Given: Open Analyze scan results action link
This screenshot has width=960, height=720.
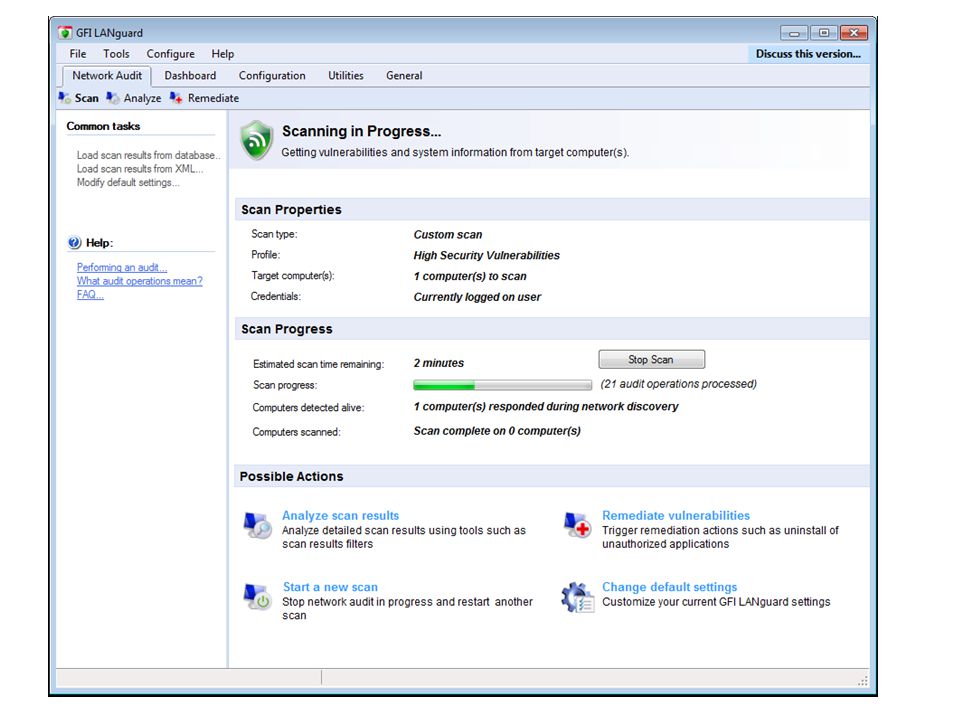Looking at the screenshot, I should pyautogui.click(x=340, y=516).
